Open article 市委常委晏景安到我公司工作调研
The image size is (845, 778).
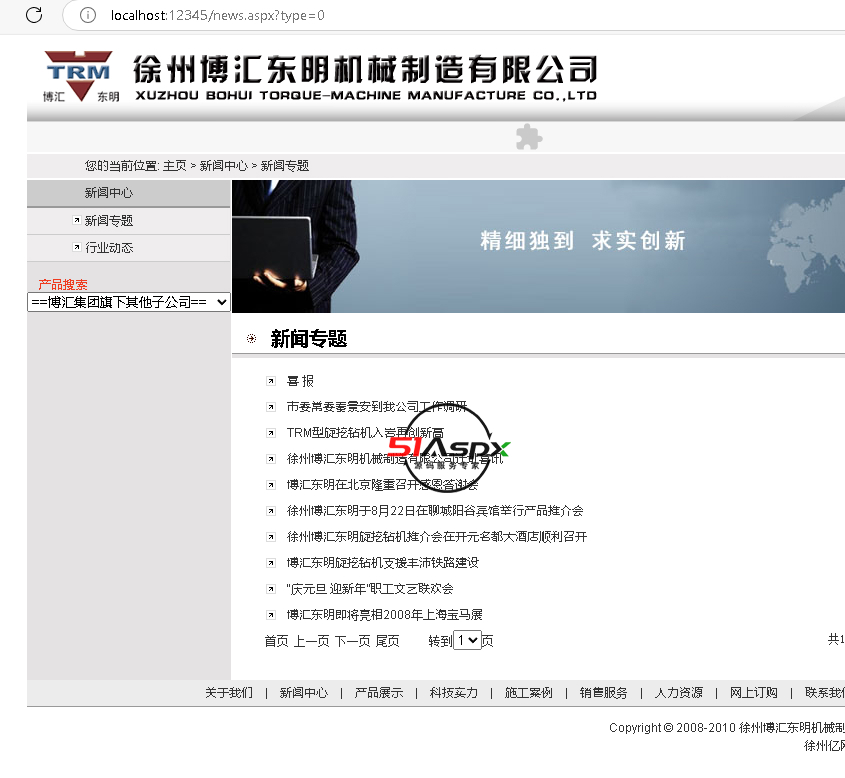tap(377, 407)
